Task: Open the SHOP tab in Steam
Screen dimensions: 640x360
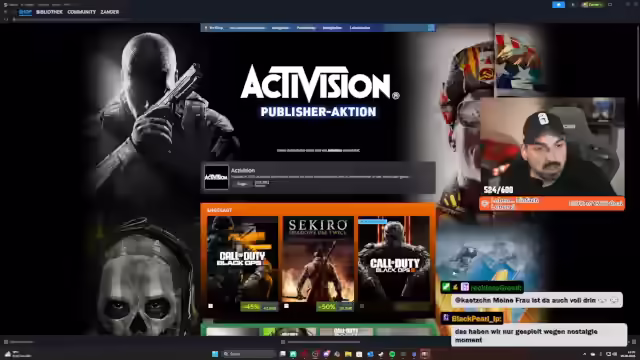Action: tap(25, 12)
